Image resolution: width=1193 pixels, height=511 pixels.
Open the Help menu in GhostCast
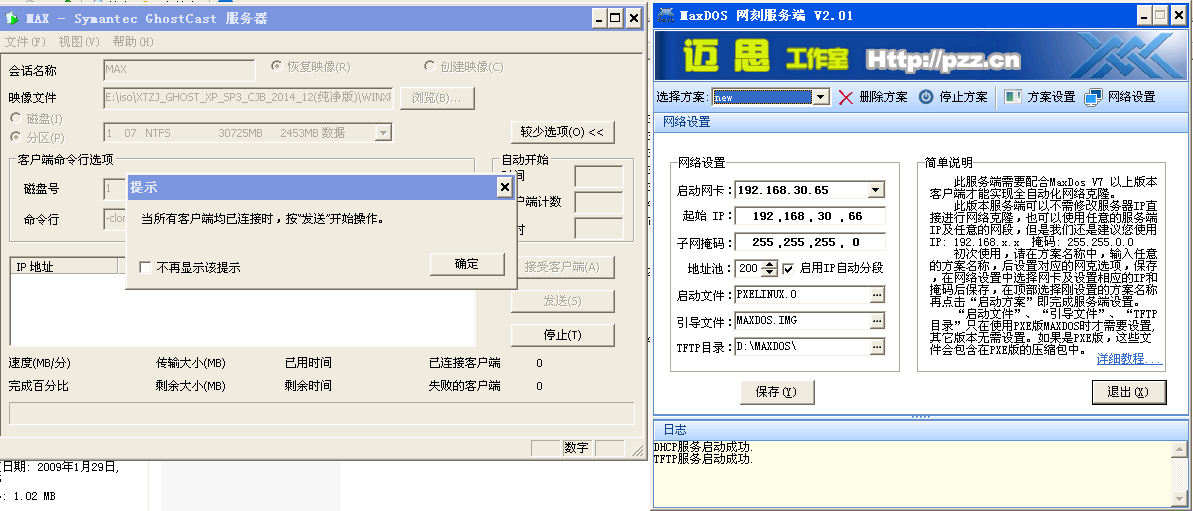point(133,41)
